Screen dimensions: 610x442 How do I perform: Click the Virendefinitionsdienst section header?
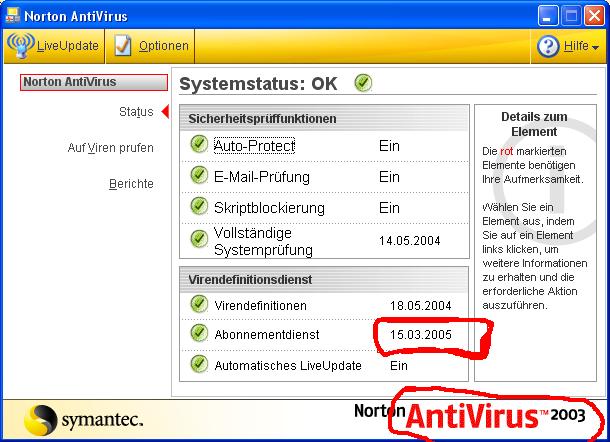click(324, 279)
